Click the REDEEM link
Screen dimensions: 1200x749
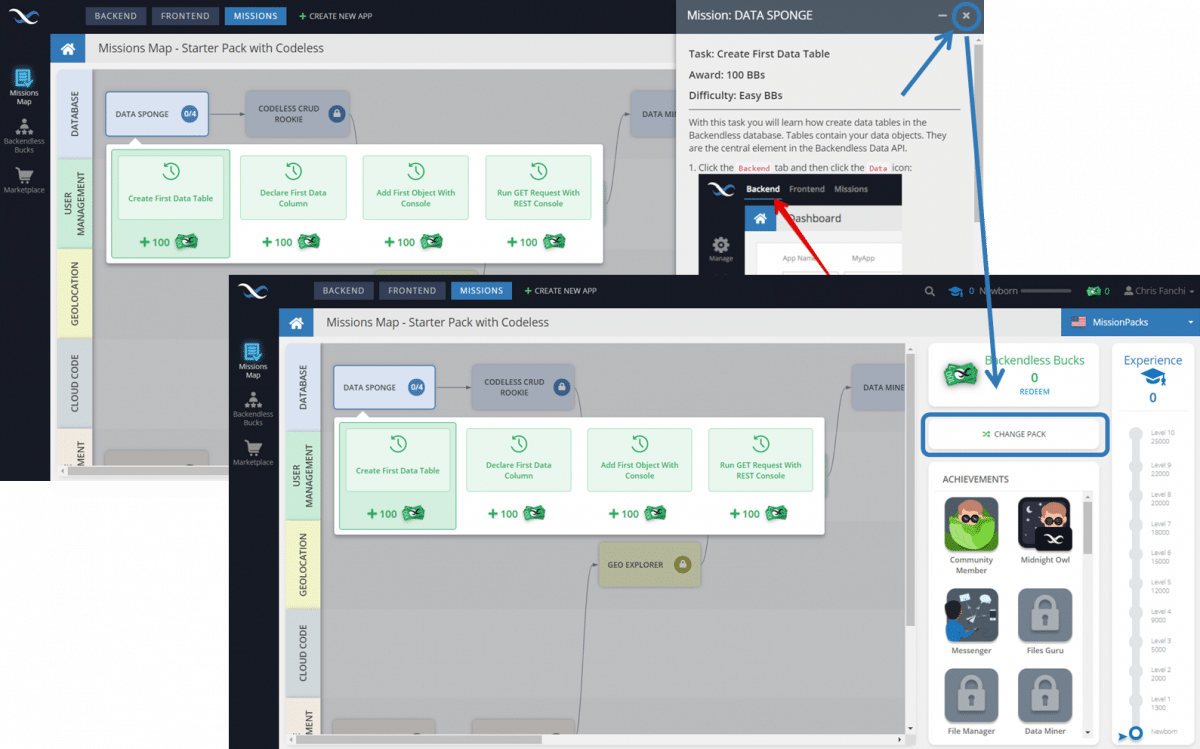1034,392
